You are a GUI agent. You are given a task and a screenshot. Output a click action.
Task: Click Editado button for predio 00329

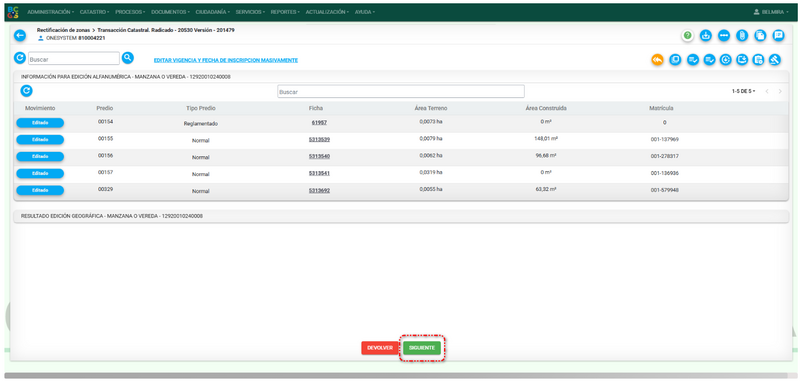(x=40, y=190)
